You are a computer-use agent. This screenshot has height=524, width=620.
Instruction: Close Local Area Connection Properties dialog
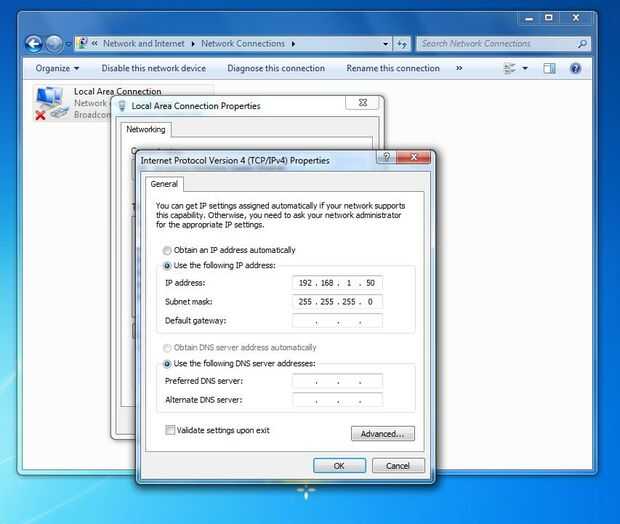(x=363, y=103)
